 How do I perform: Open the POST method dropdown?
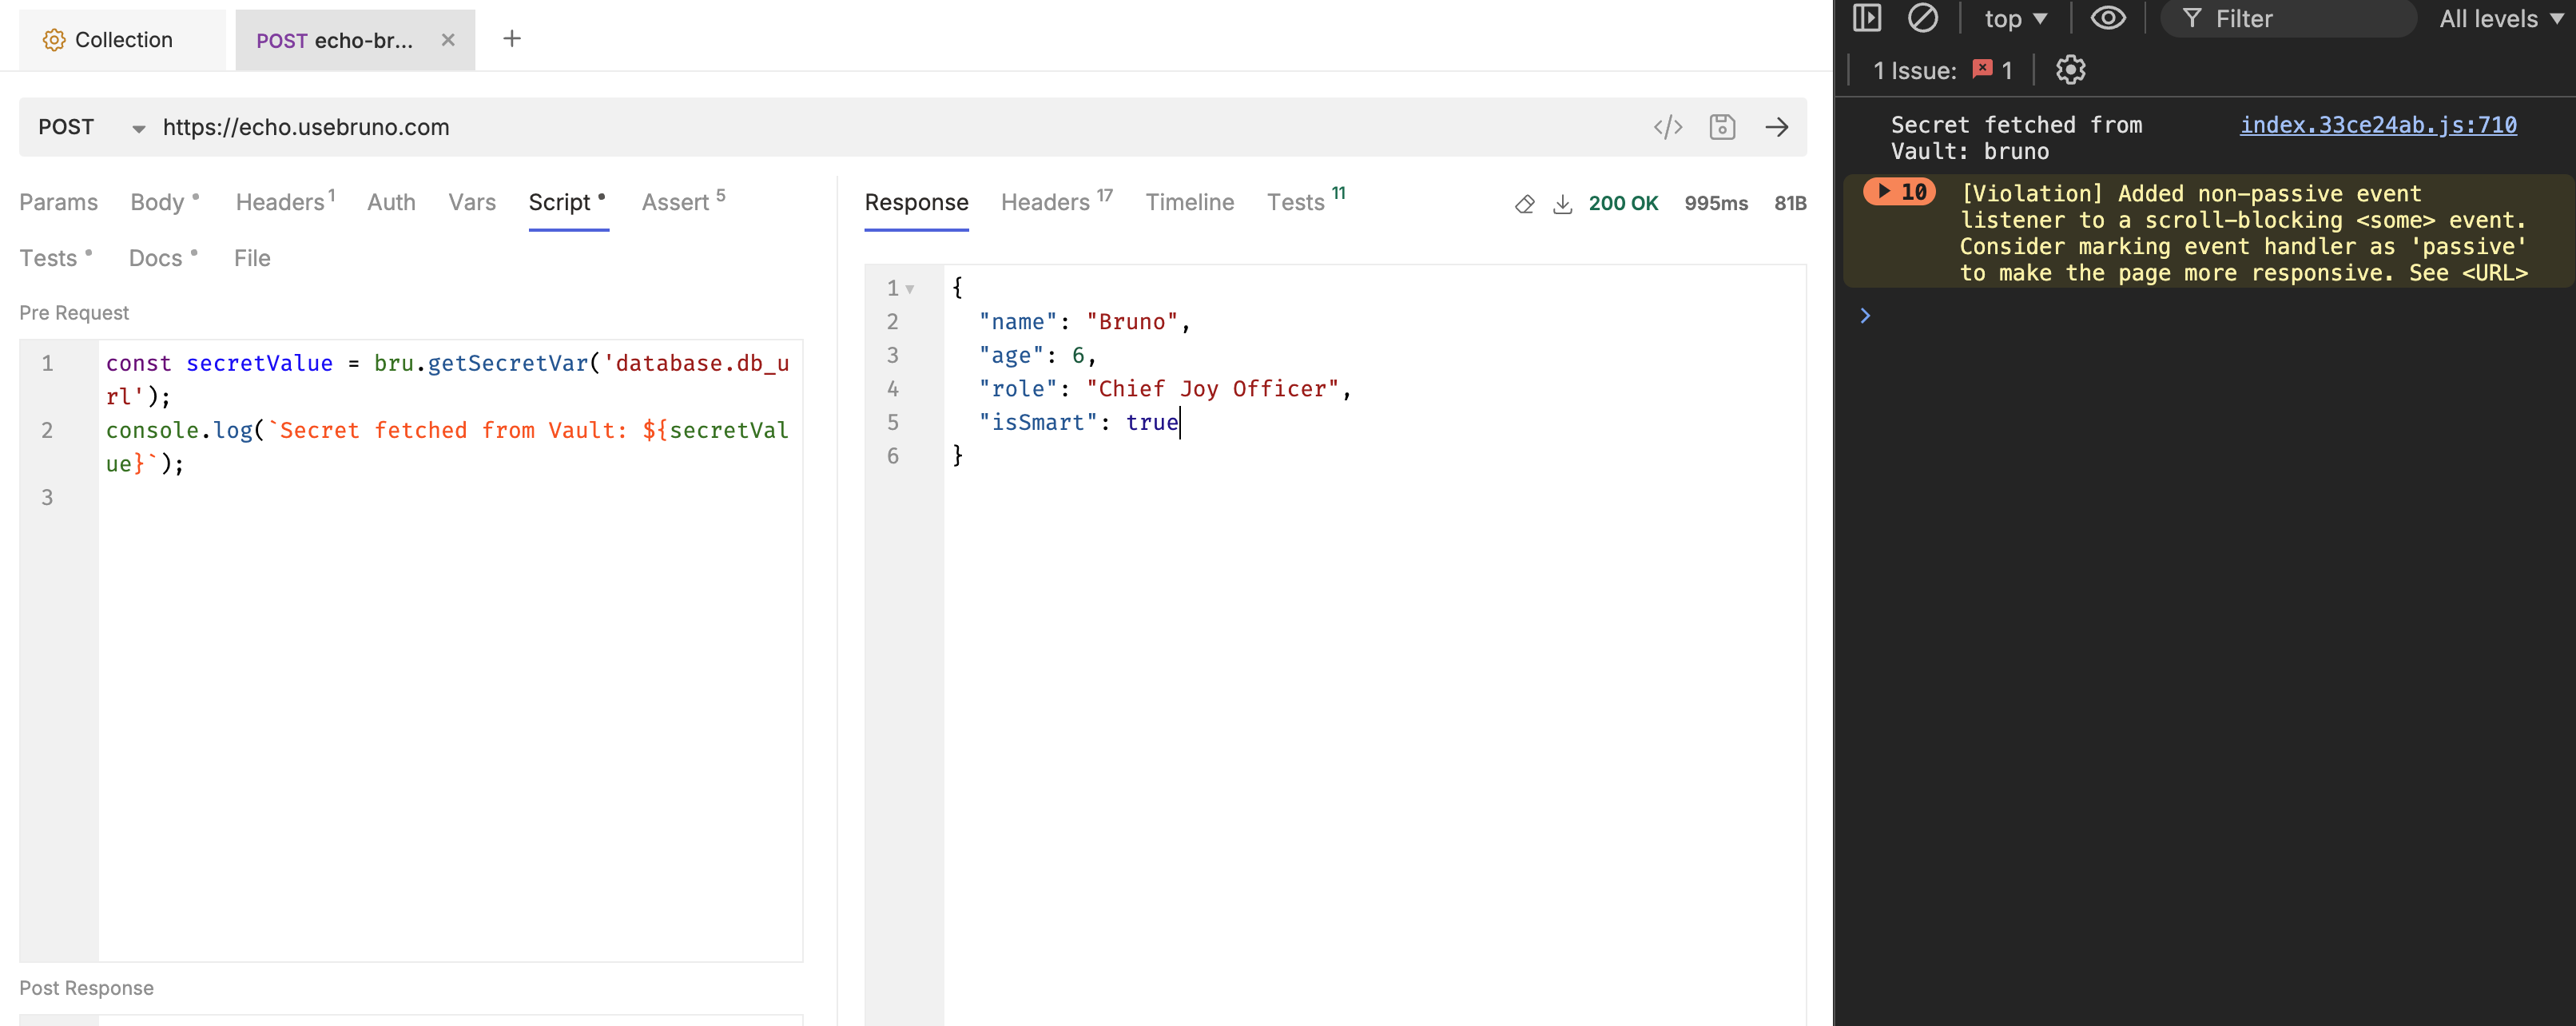[91, 127]
